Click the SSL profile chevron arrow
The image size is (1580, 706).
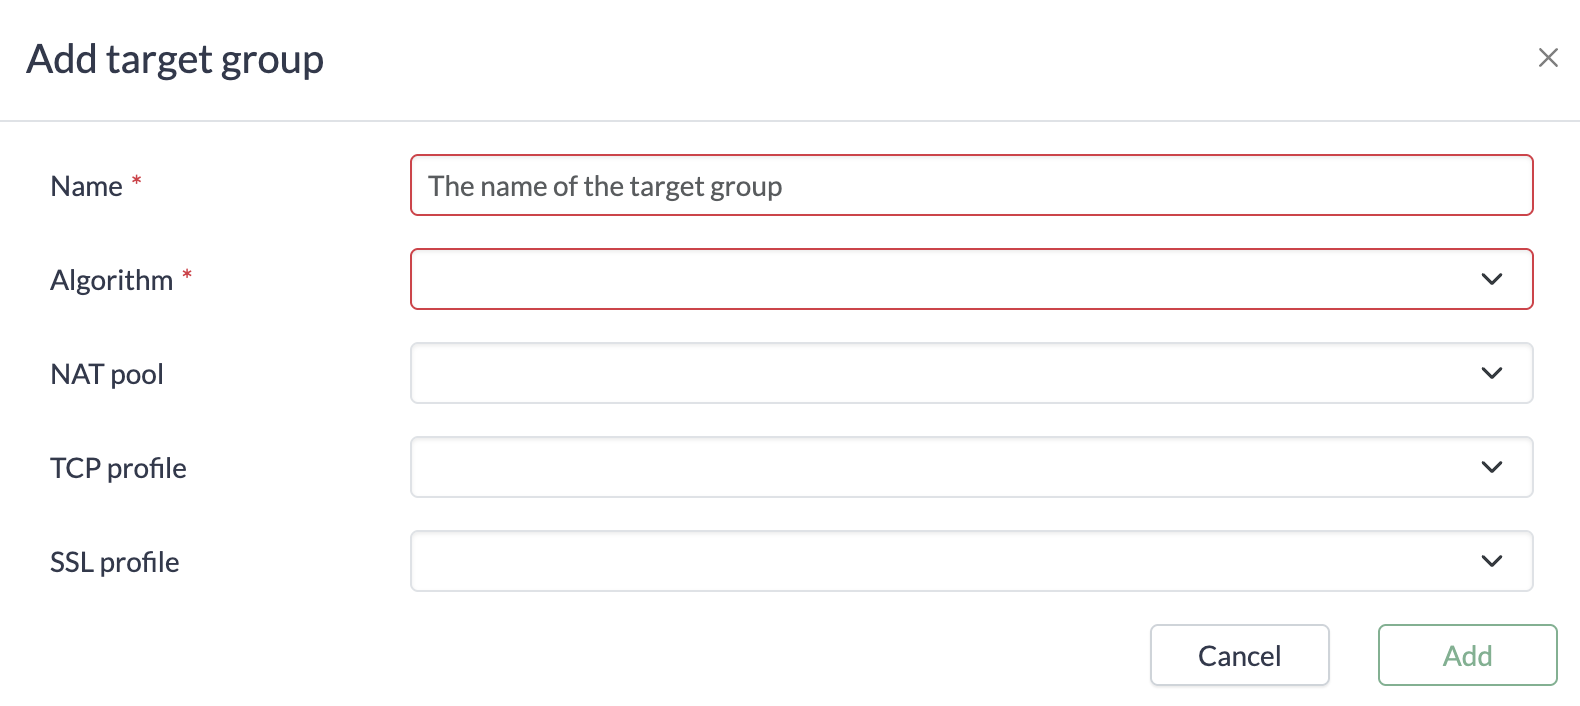point(1491,561)
